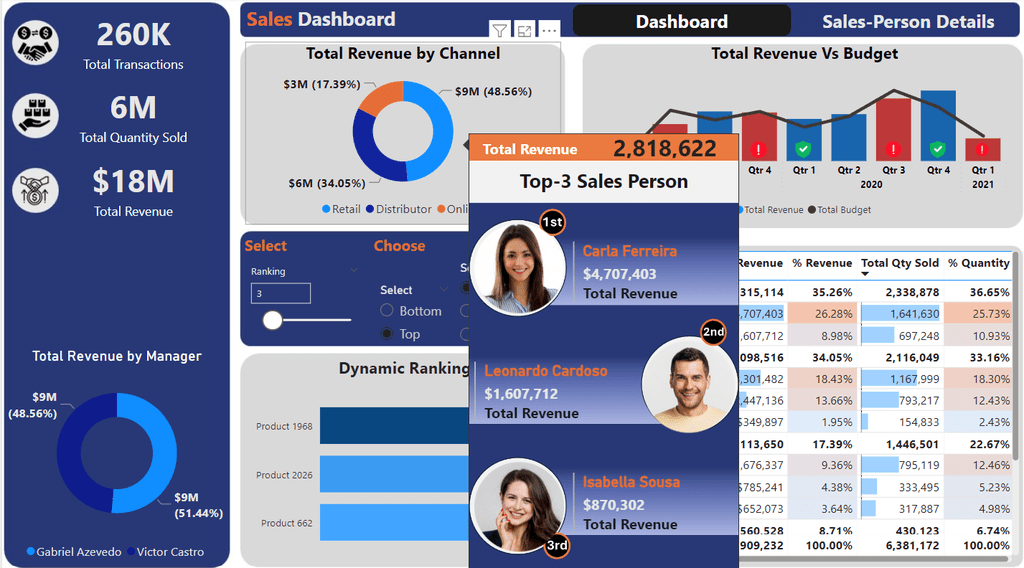
Task: Click sort arrow under Total Qty Sold header
Action: point(865,274)
